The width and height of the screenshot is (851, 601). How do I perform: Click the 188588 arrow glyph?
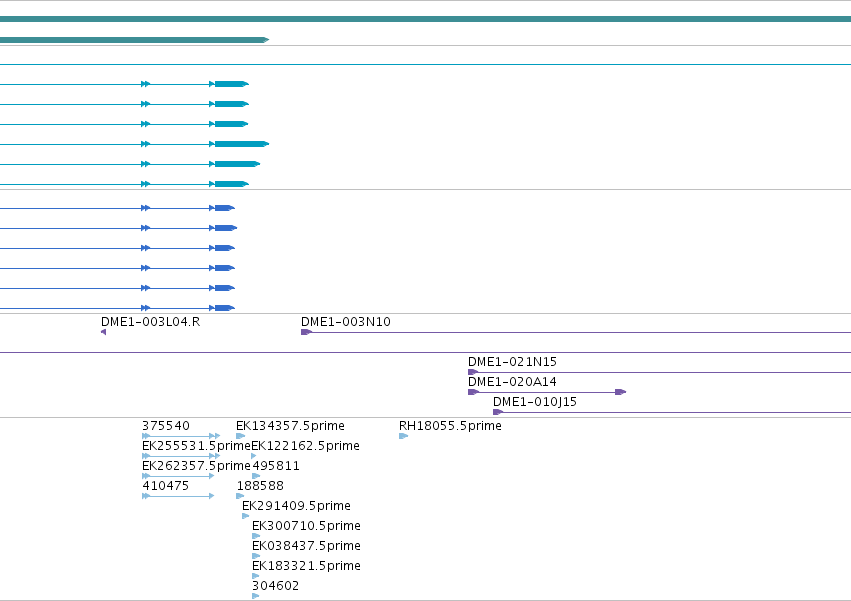(x=240, y=496)
